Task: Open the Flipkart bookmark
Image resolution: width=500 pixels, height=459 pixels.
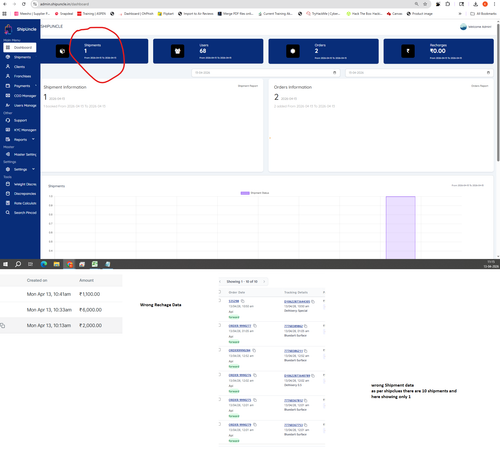Action: point(166,14)
